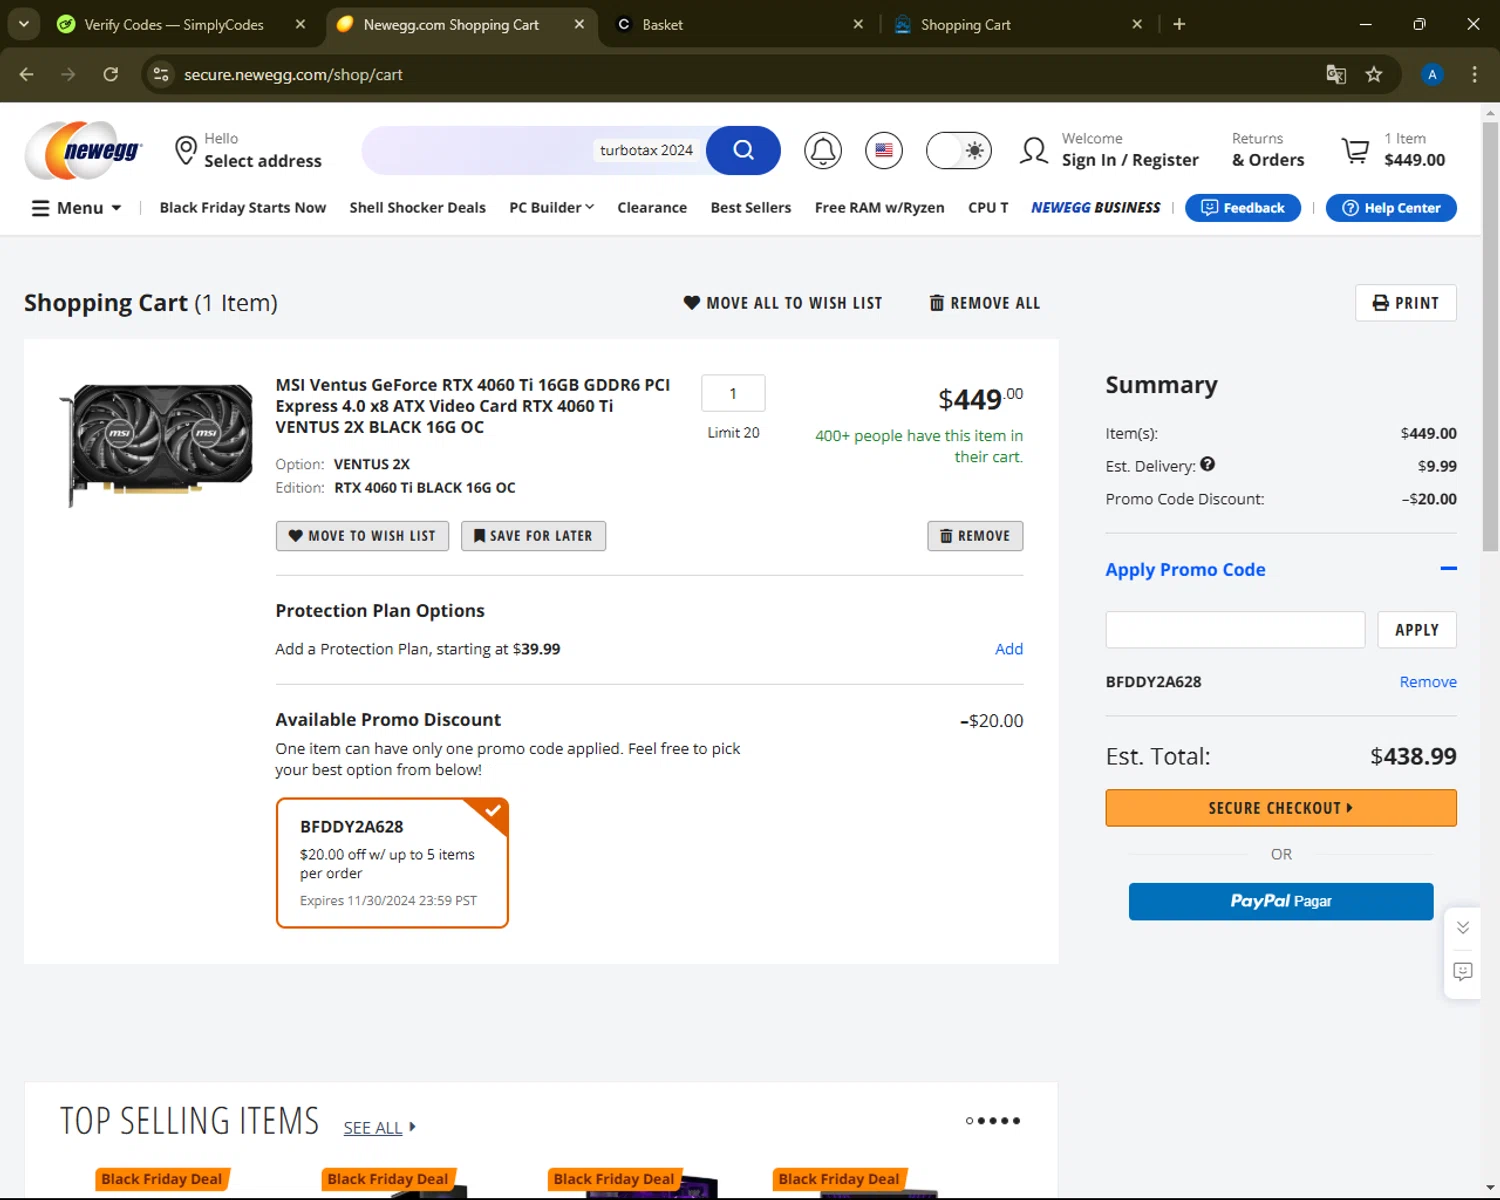Open the Chrome profile avatar

click(x=1432, y=74)
